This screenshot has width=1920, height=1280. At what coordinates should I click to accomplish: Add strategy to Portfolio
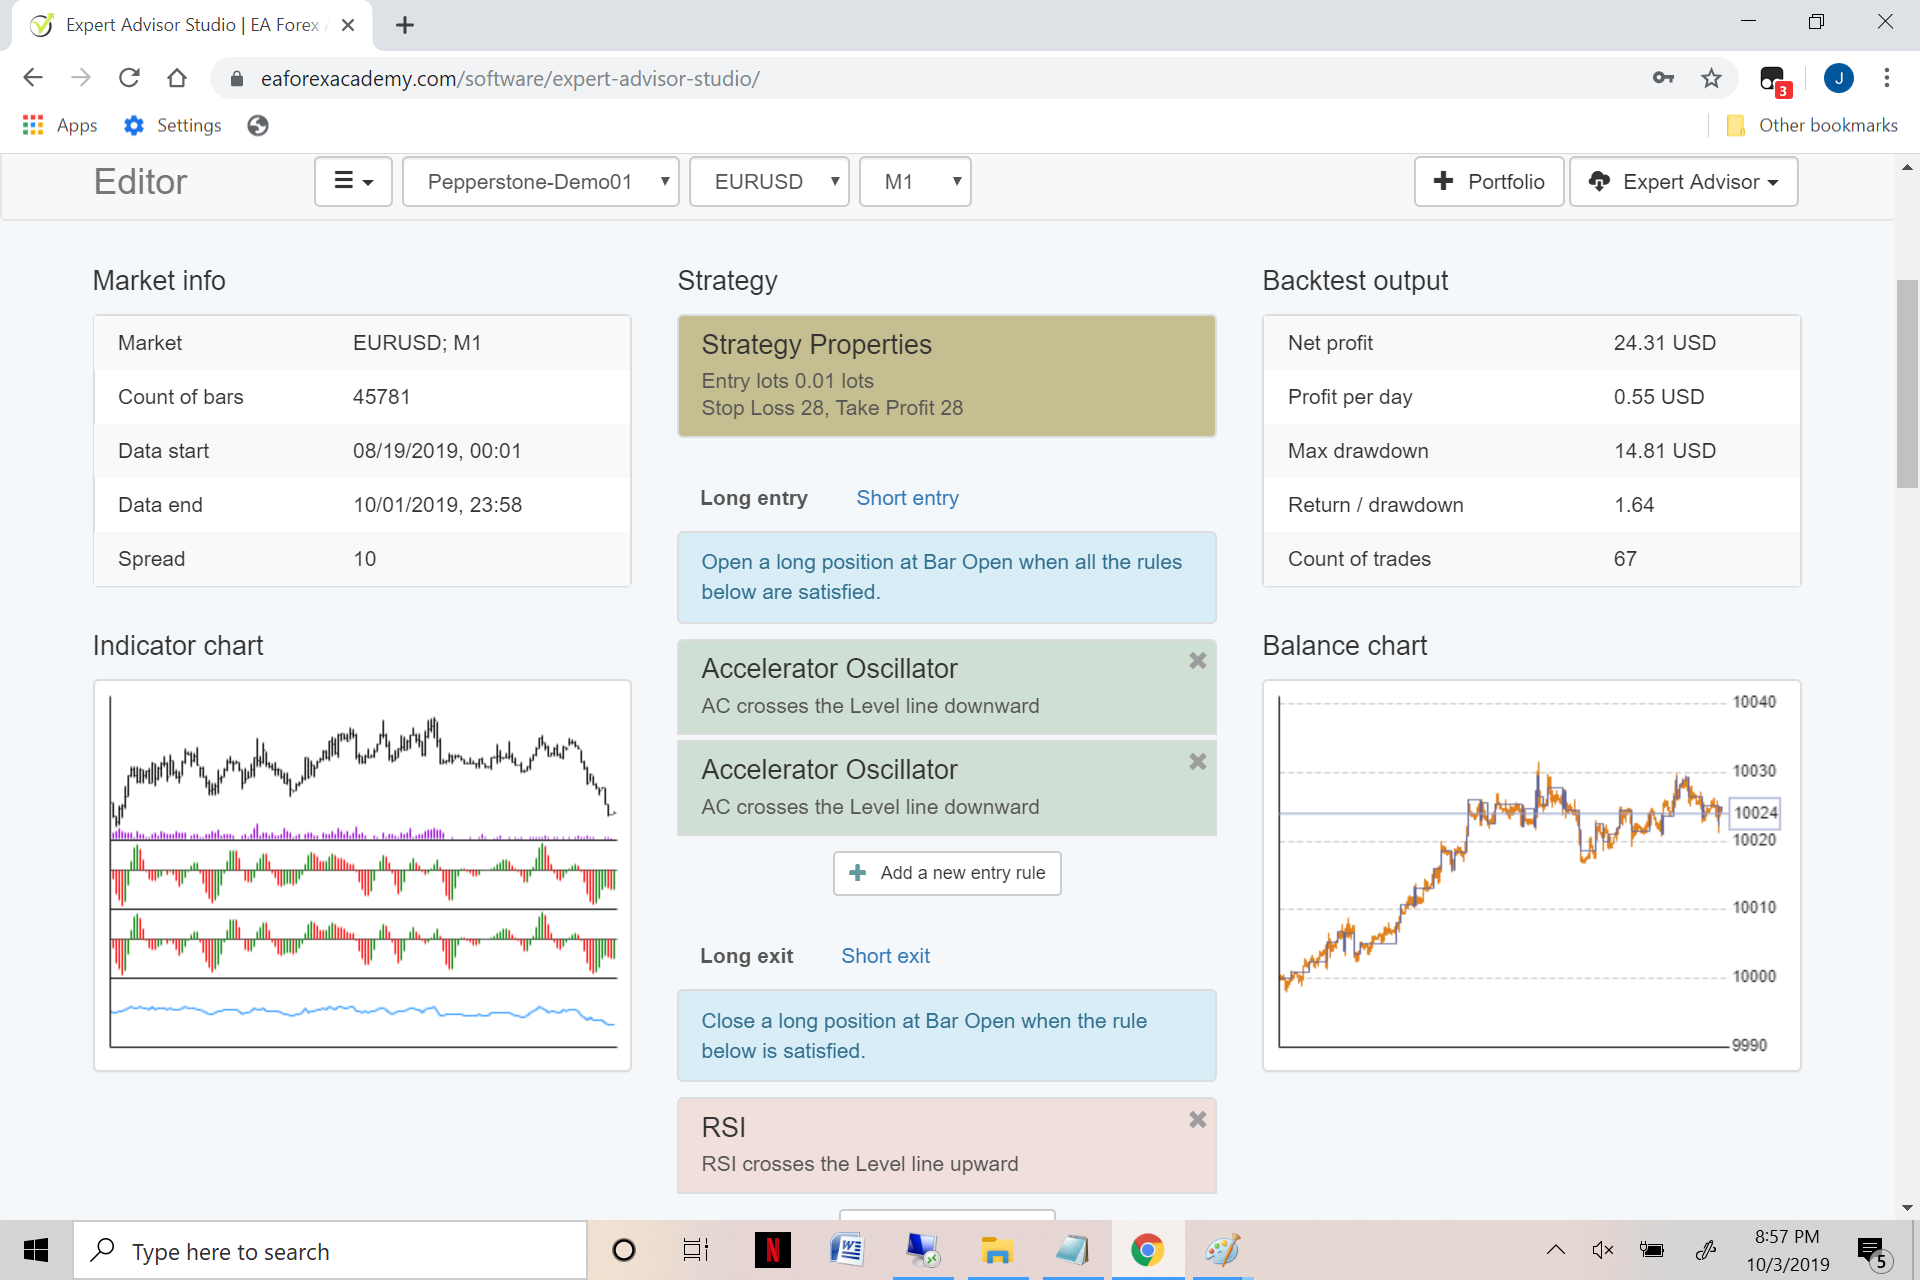(x=1489, y=181)
